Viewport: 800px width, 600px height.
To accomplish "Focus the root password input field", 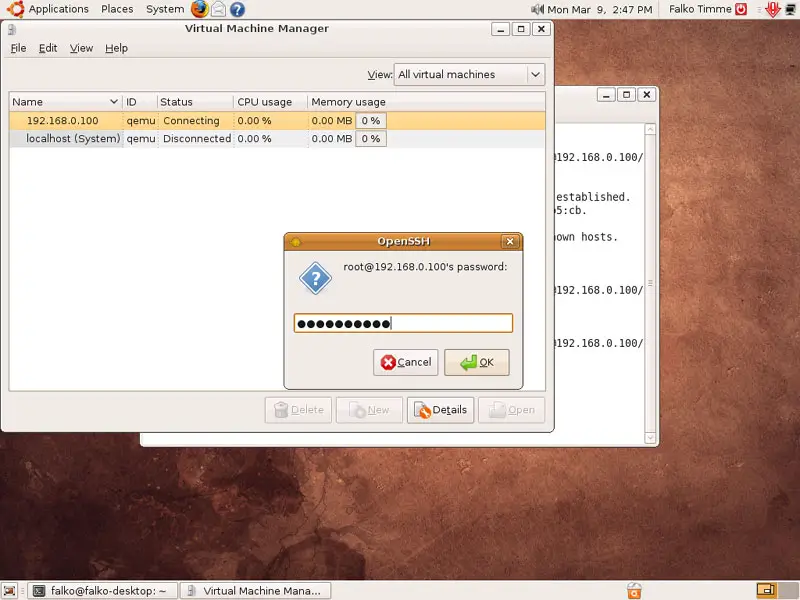I will click(x=403, y=323).
